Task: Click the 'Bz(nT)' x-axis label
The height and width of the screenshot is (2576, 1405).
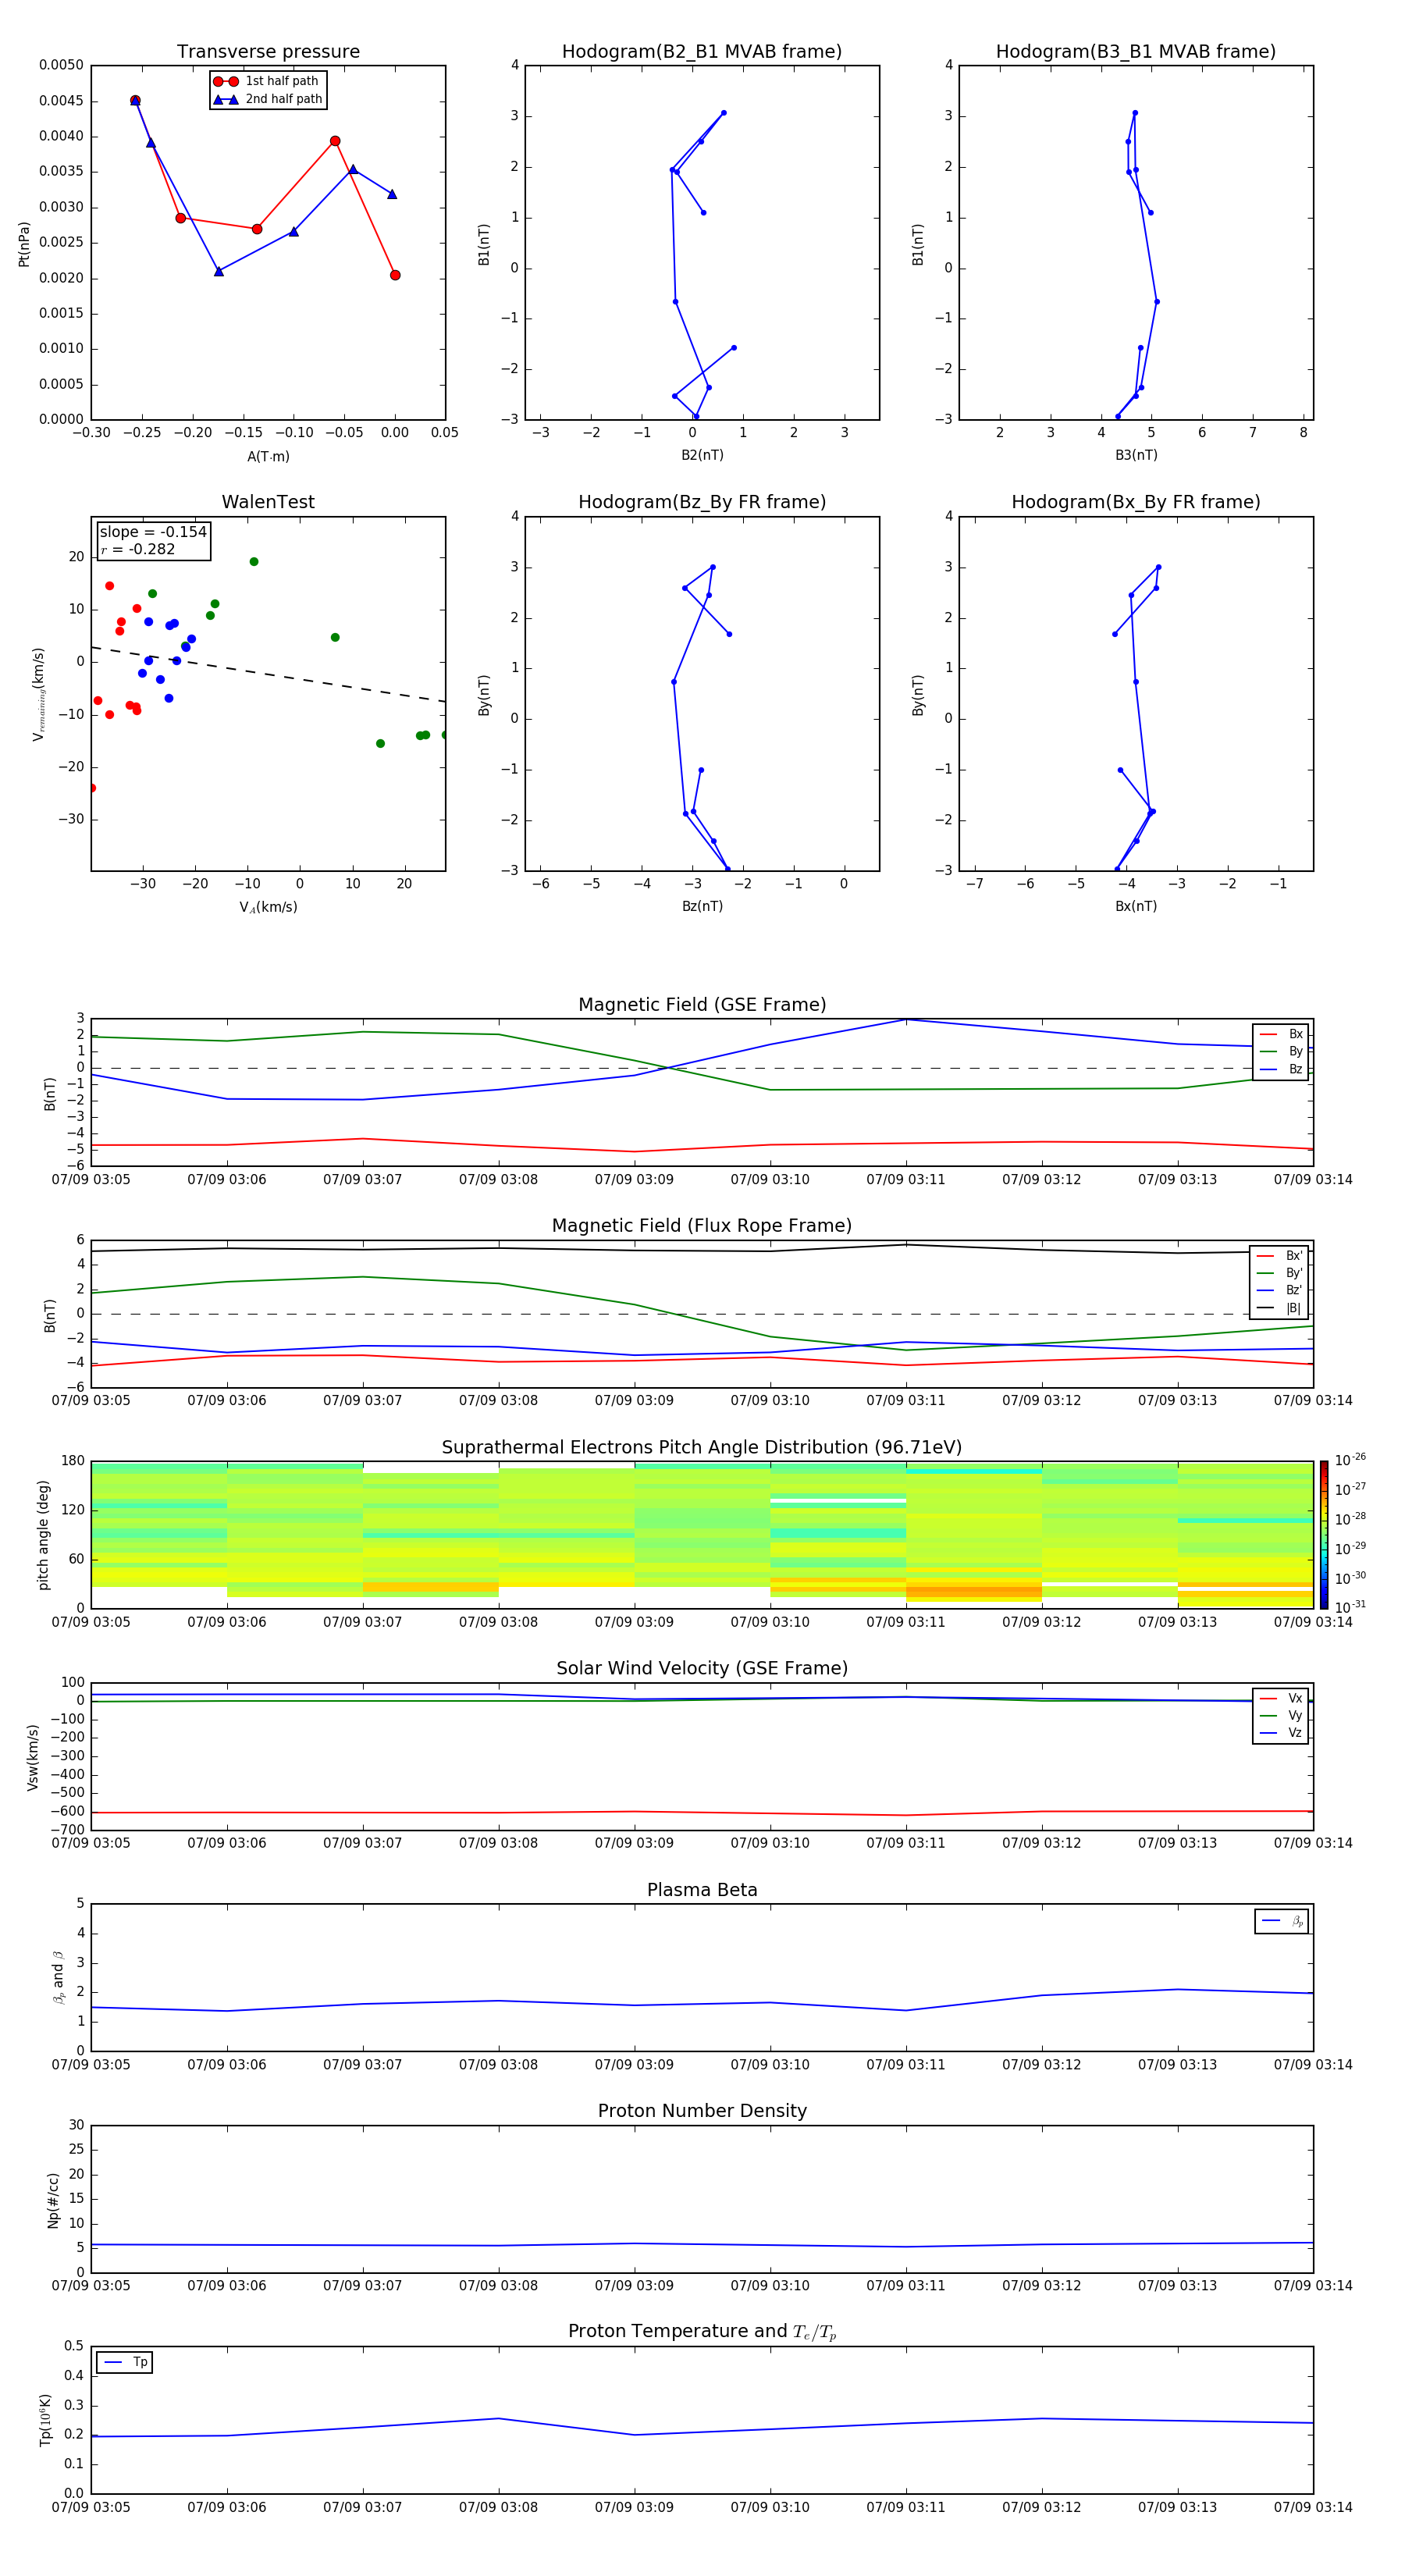Action: 702,906
